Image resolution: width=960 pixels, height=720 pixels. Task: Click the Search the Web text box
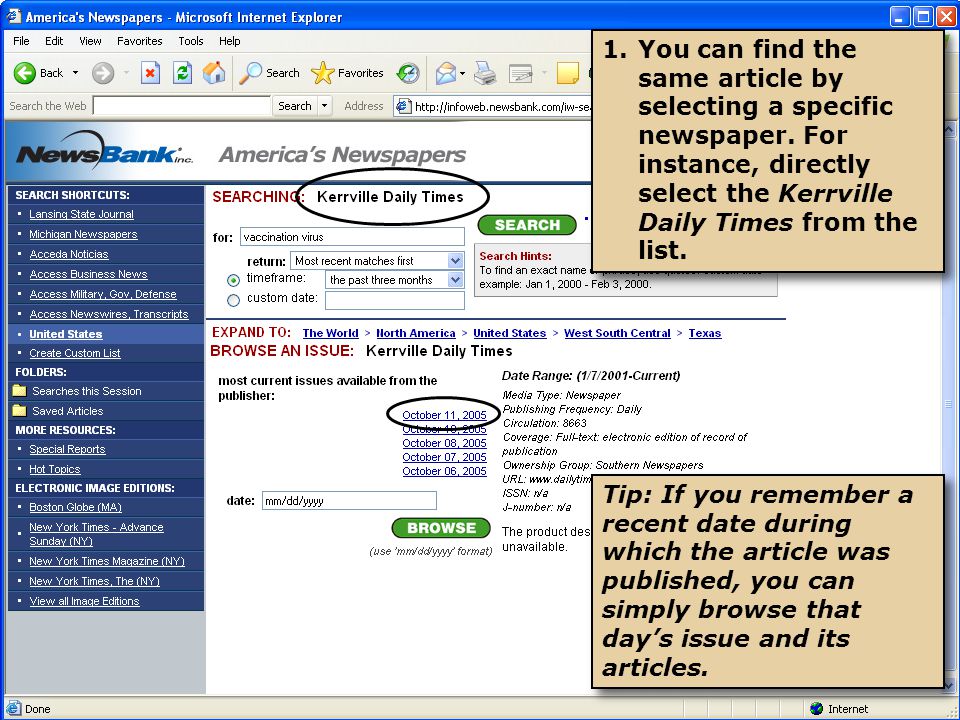coord(182,106)
